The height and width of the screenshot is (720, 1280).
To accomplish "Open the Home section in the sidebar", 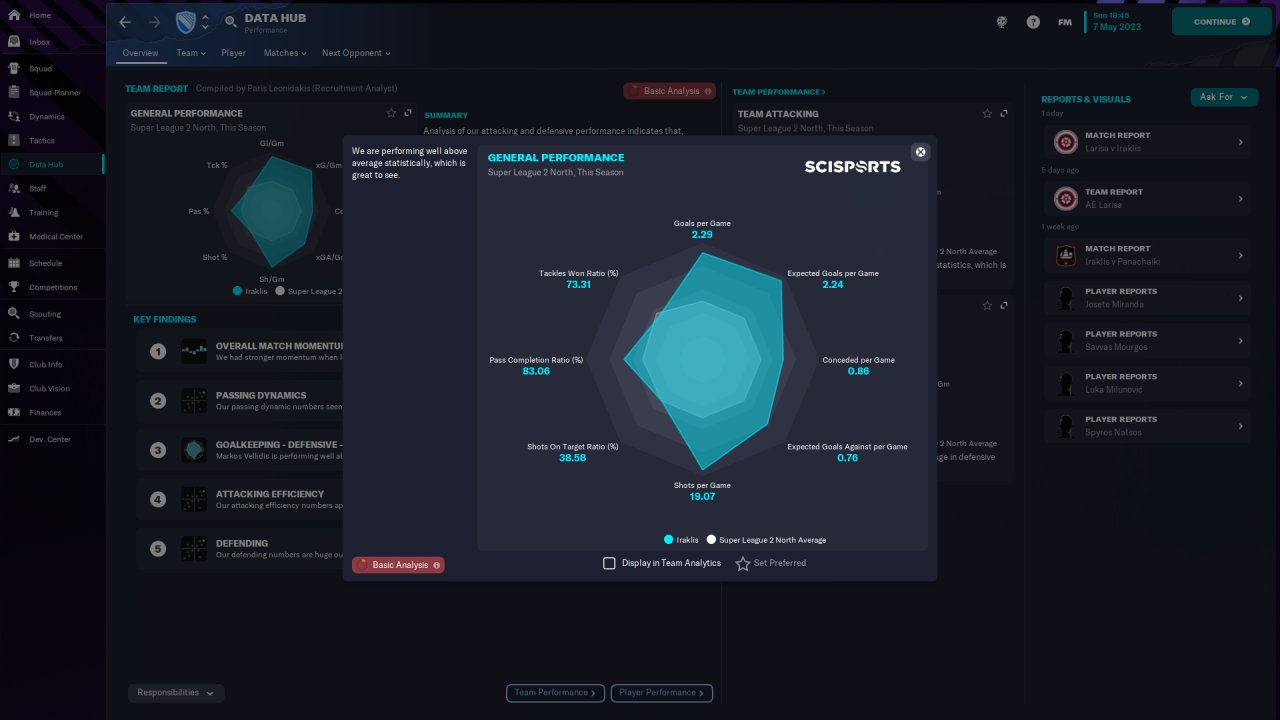I will [x=52, y=16].
